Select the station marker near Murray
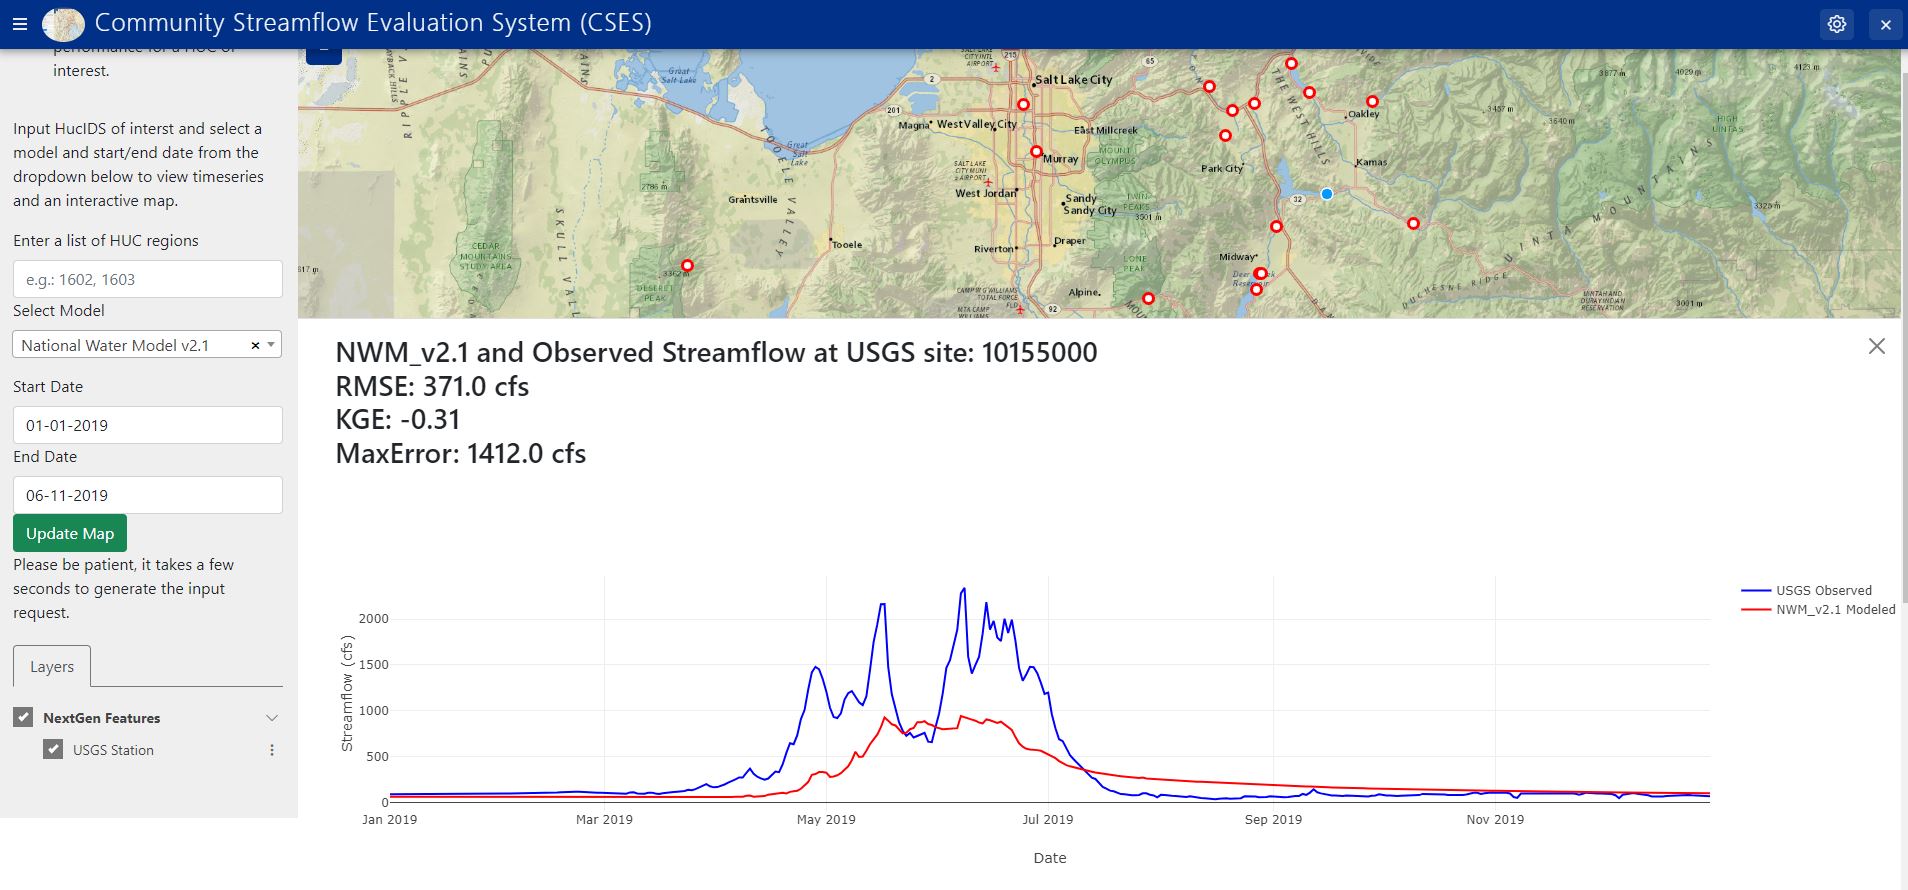 1037,152
